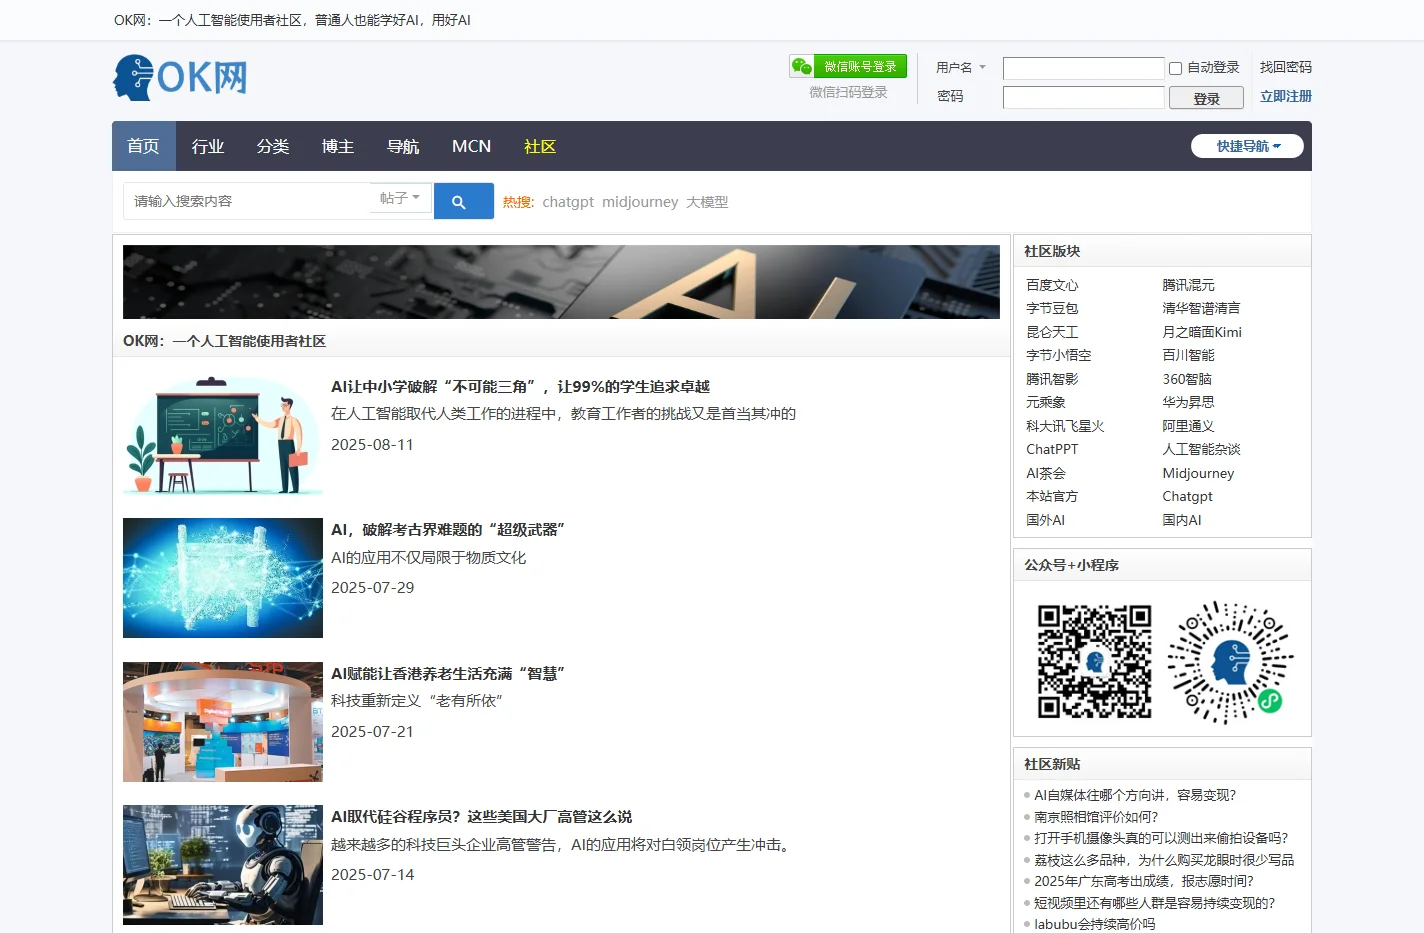Image resolution: width=1424 pixels, height=933 pixels.
Task: Click the OK网 site logo
Action: pyautogui.click(x=180, y=77)
